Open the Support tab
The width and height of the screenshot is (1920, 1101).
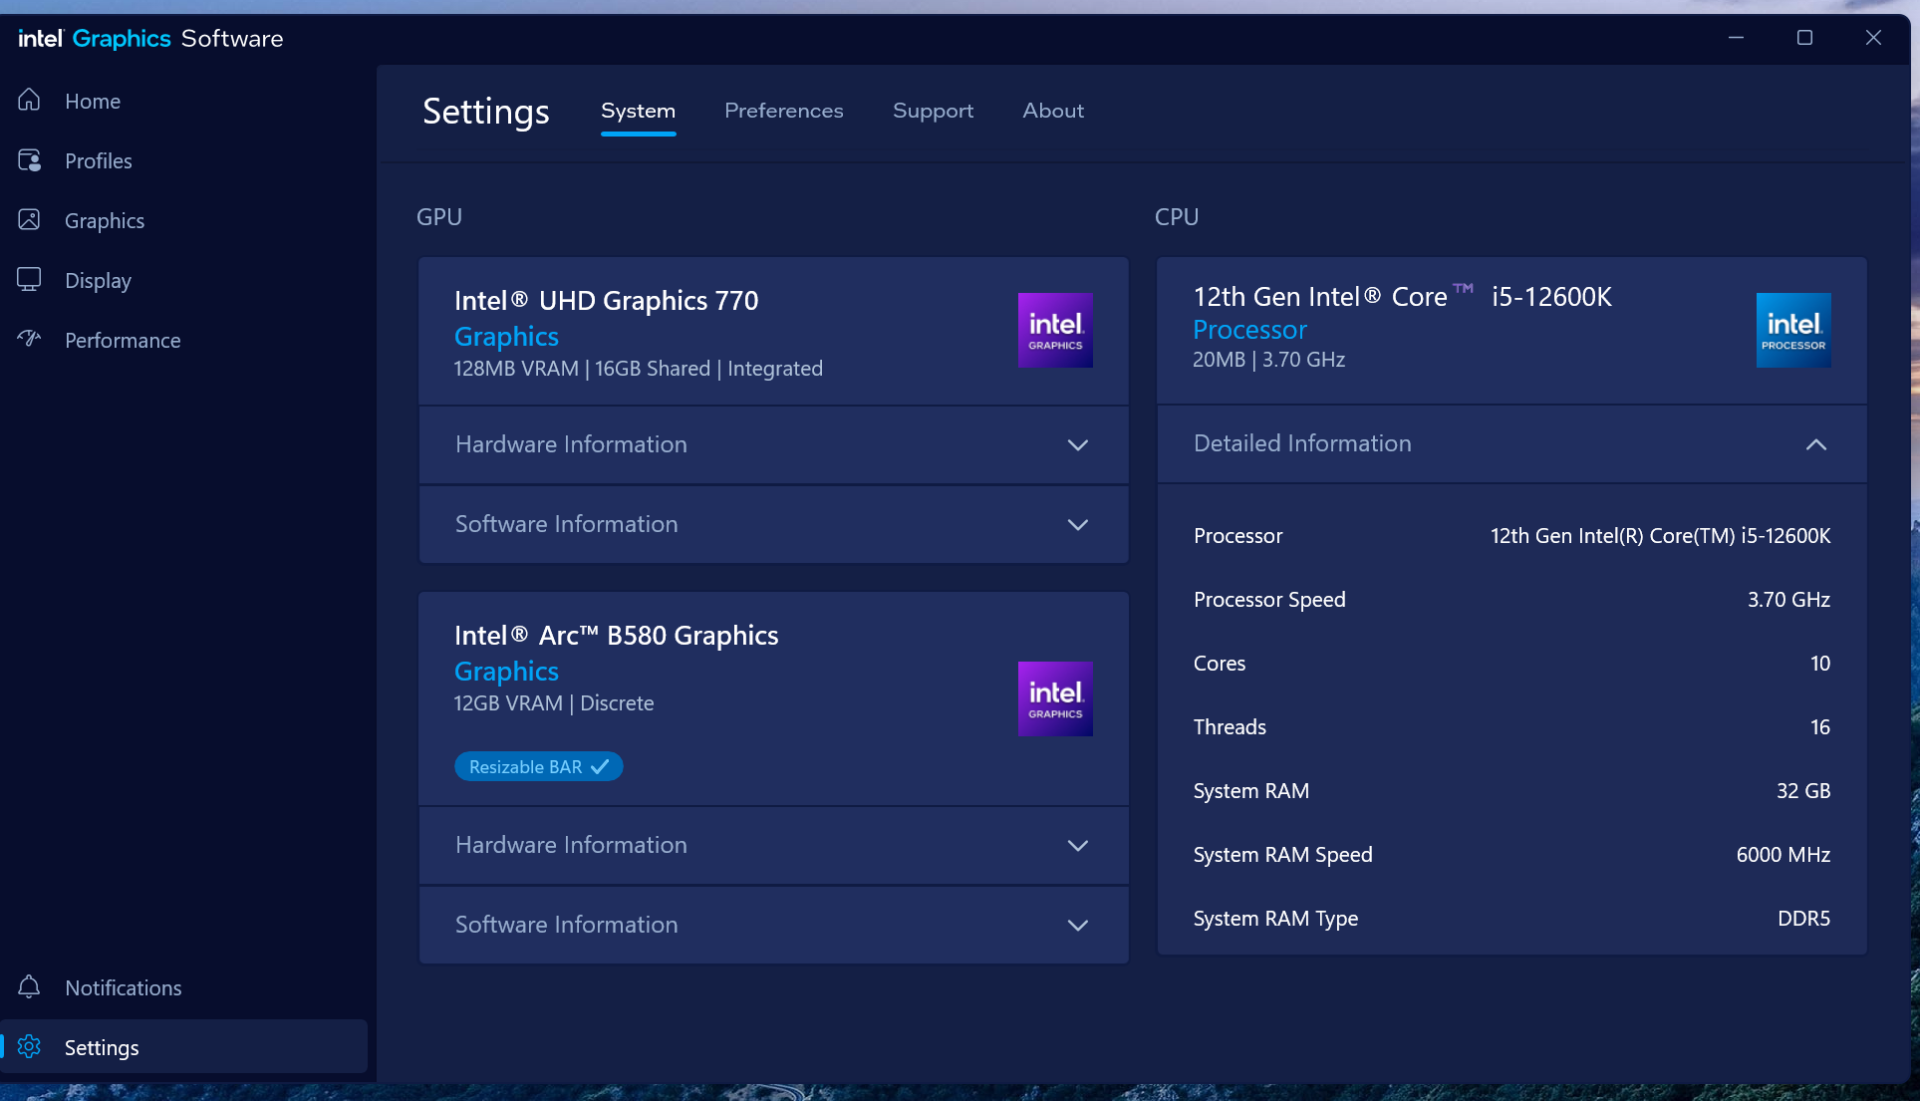pos(932,111)
